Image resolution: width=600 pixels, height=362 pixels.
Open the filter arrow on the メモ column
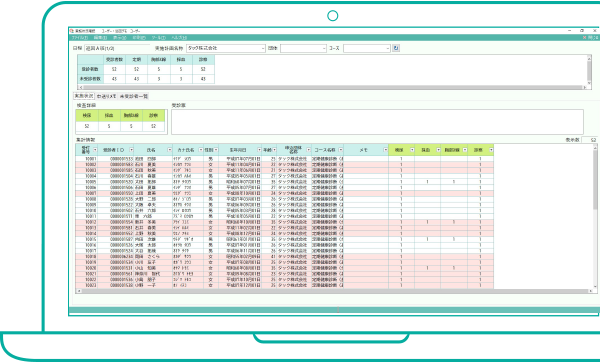pos(385,150)
